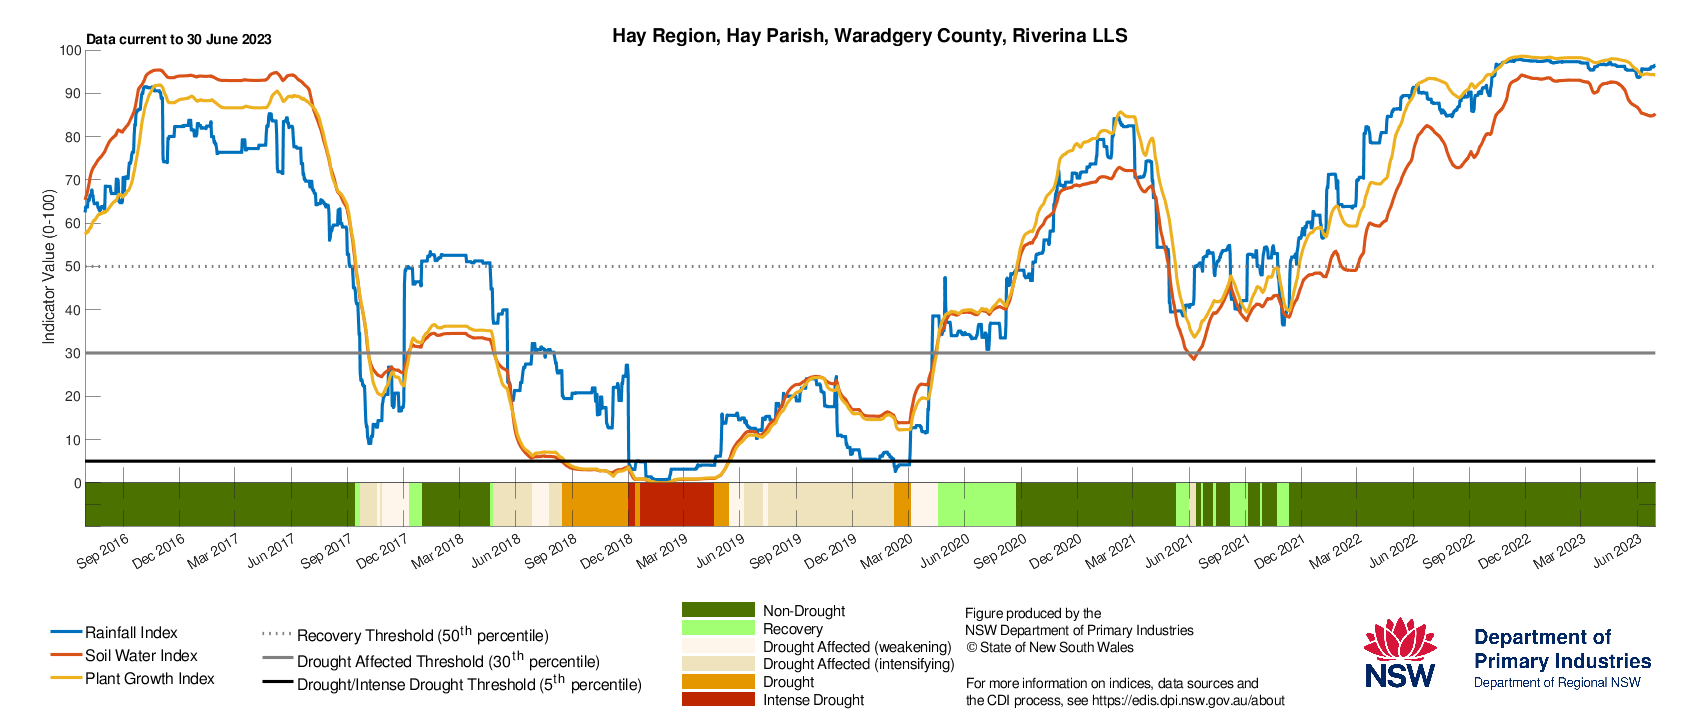Click the Non-Drought dark green legend swatch
The width and height of the screenshot is (1707, 720).
(x=718, y=610)
